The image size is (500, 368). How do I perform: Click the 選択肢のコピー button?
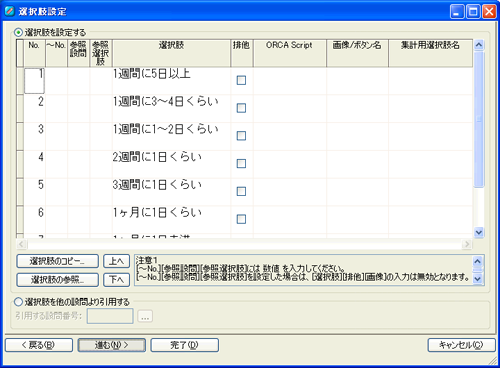coord(57,261)
